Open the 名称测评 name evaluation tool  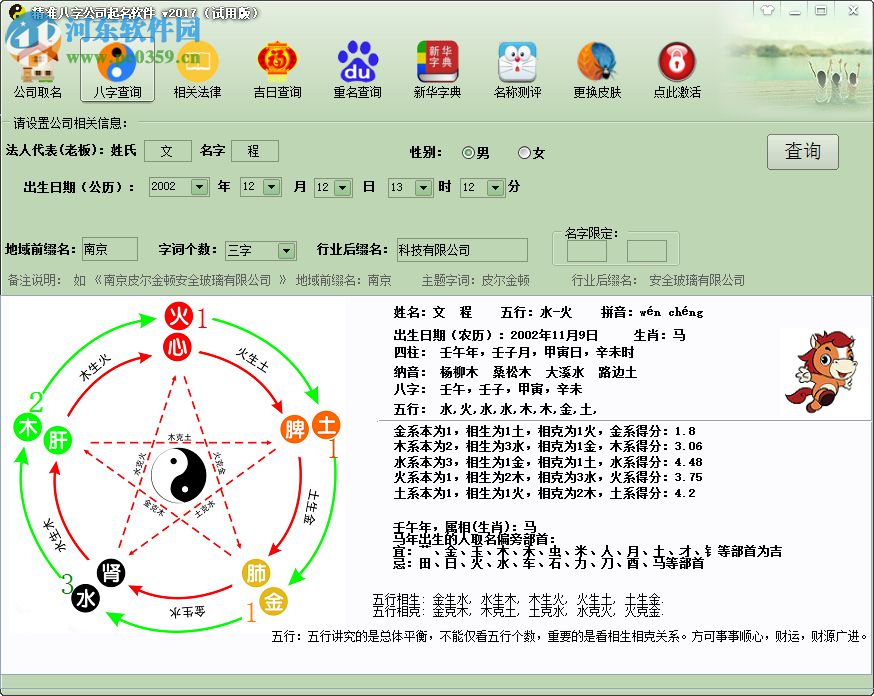coord(517,67)
